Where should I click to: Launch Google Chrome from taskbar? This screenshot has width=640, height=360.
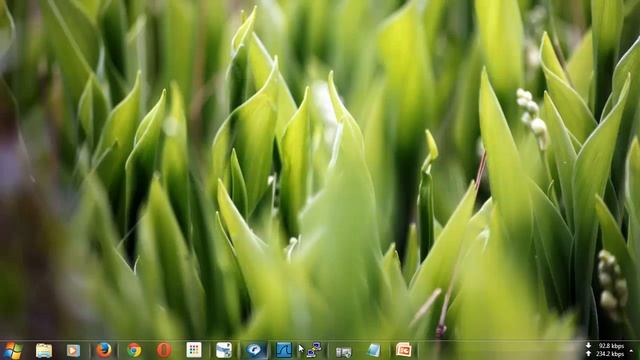(134, 350)
